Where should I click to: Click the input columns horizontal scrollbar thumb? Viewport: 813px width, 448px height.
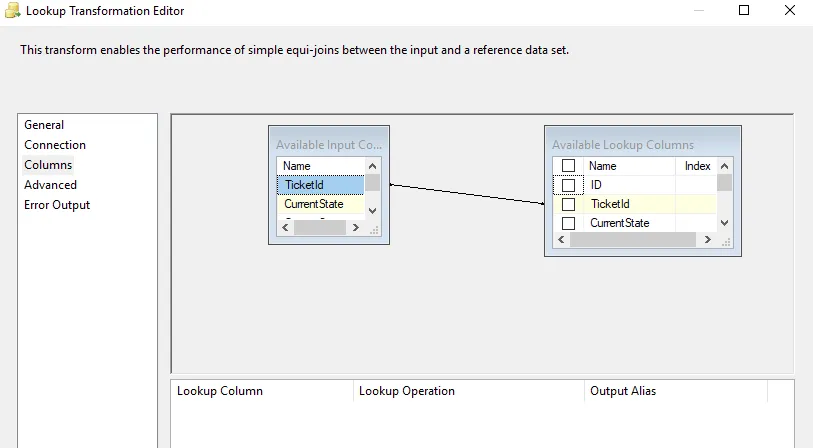click(x=319, y=228)
